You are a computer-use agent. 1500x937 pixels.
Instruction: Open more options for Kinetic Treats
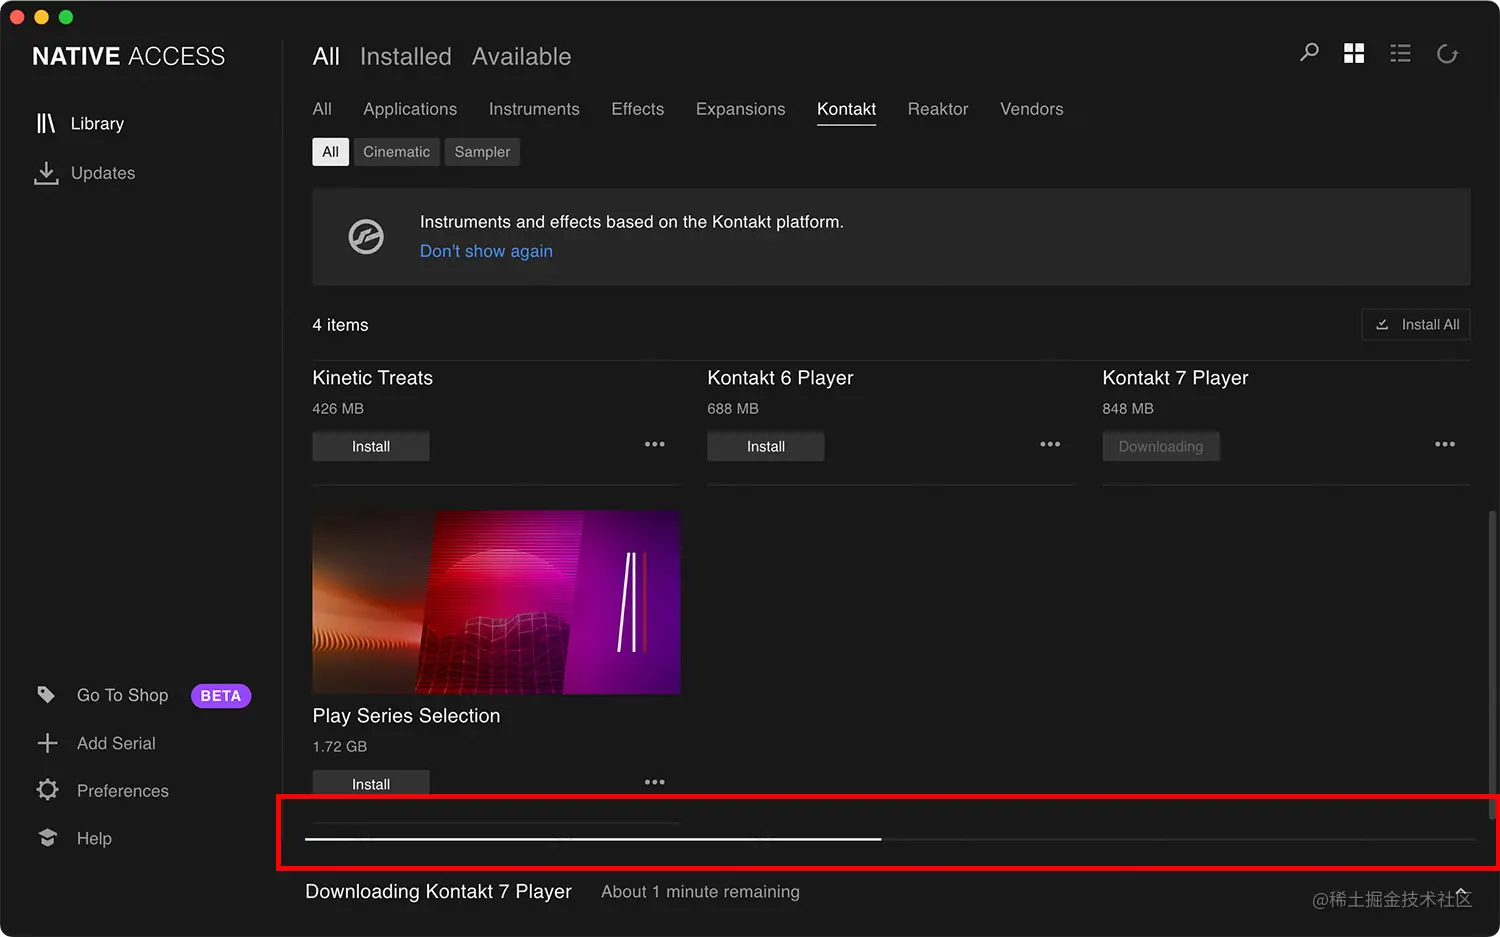coord(654,444)
